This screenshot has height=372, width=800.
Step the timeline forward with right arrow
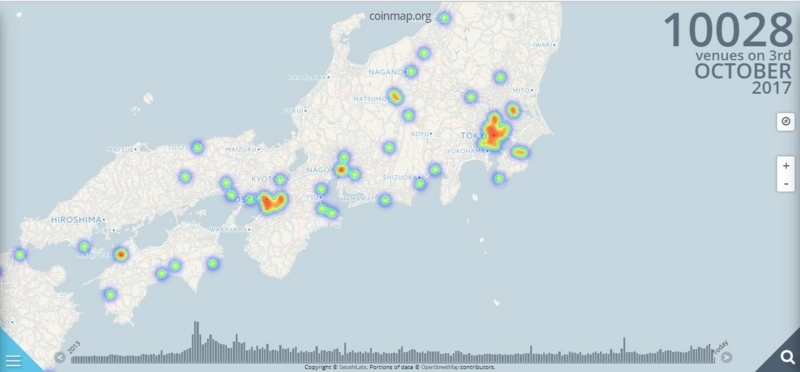[x=727, y=357]
